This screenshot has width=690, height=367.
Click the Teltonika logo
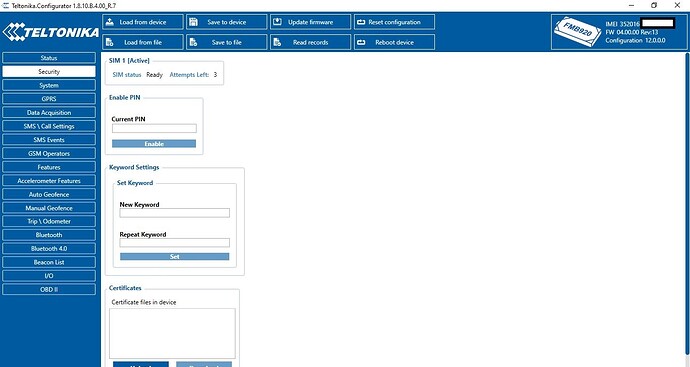[51, 32]
